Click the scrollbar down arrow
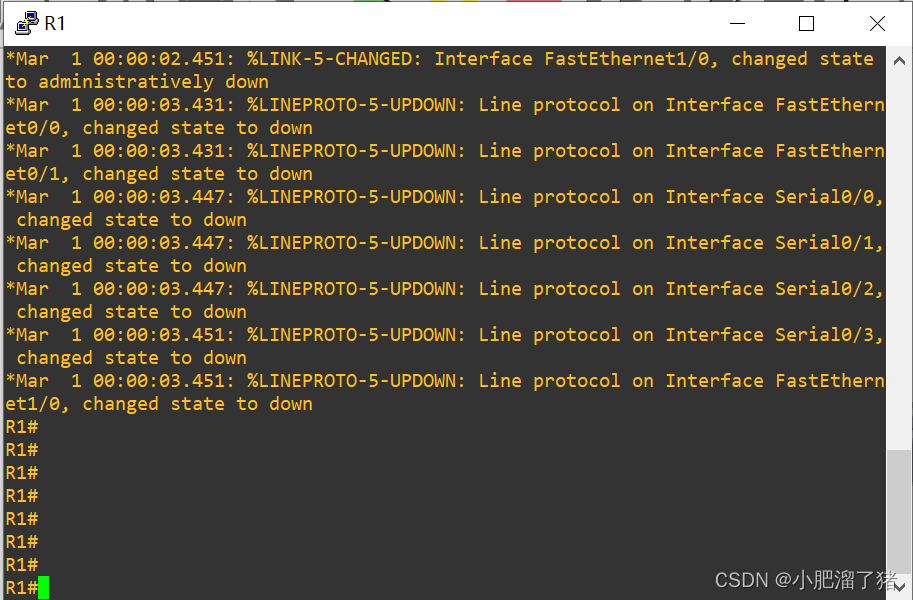This screenshot has height=600, width=913. point(898,587)
